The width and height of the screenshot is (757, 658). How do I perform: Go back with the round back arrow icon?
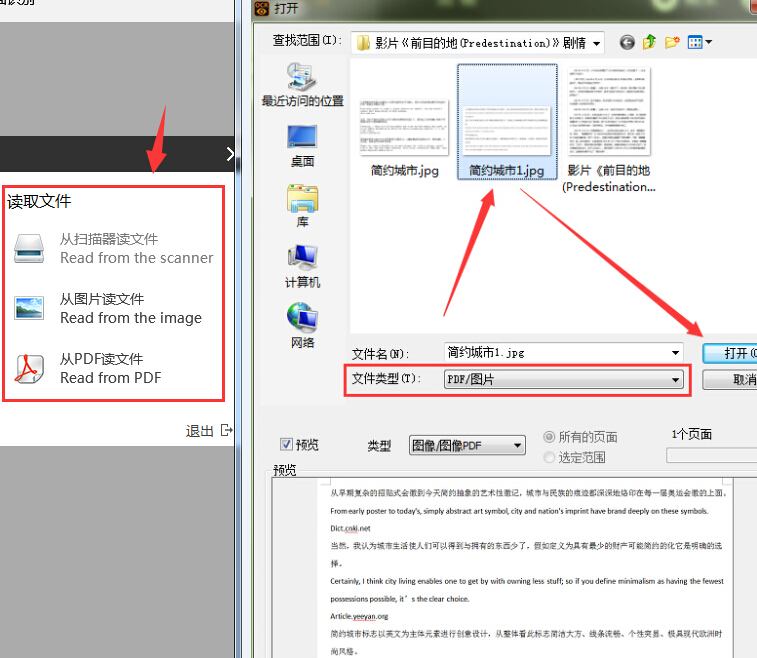coord(627,42)
